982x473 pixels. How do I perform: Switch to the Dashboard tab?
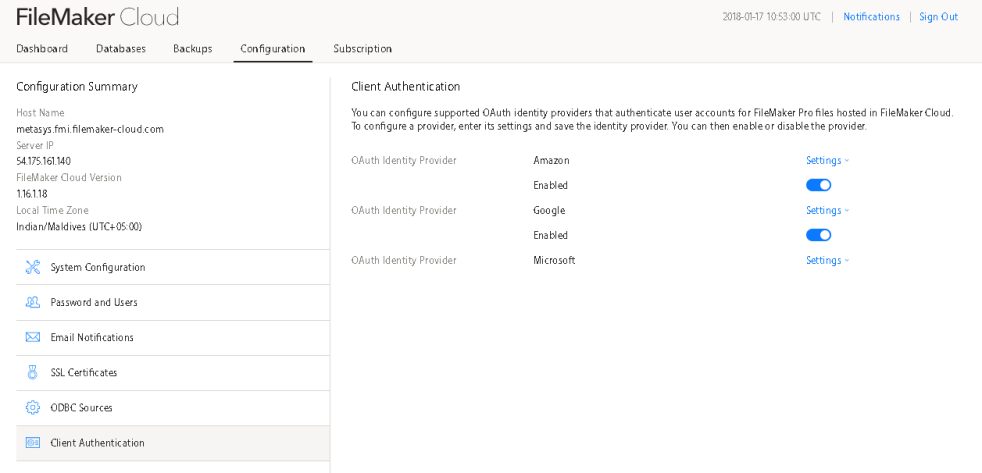pyautogui.click(x=42, y=49)
